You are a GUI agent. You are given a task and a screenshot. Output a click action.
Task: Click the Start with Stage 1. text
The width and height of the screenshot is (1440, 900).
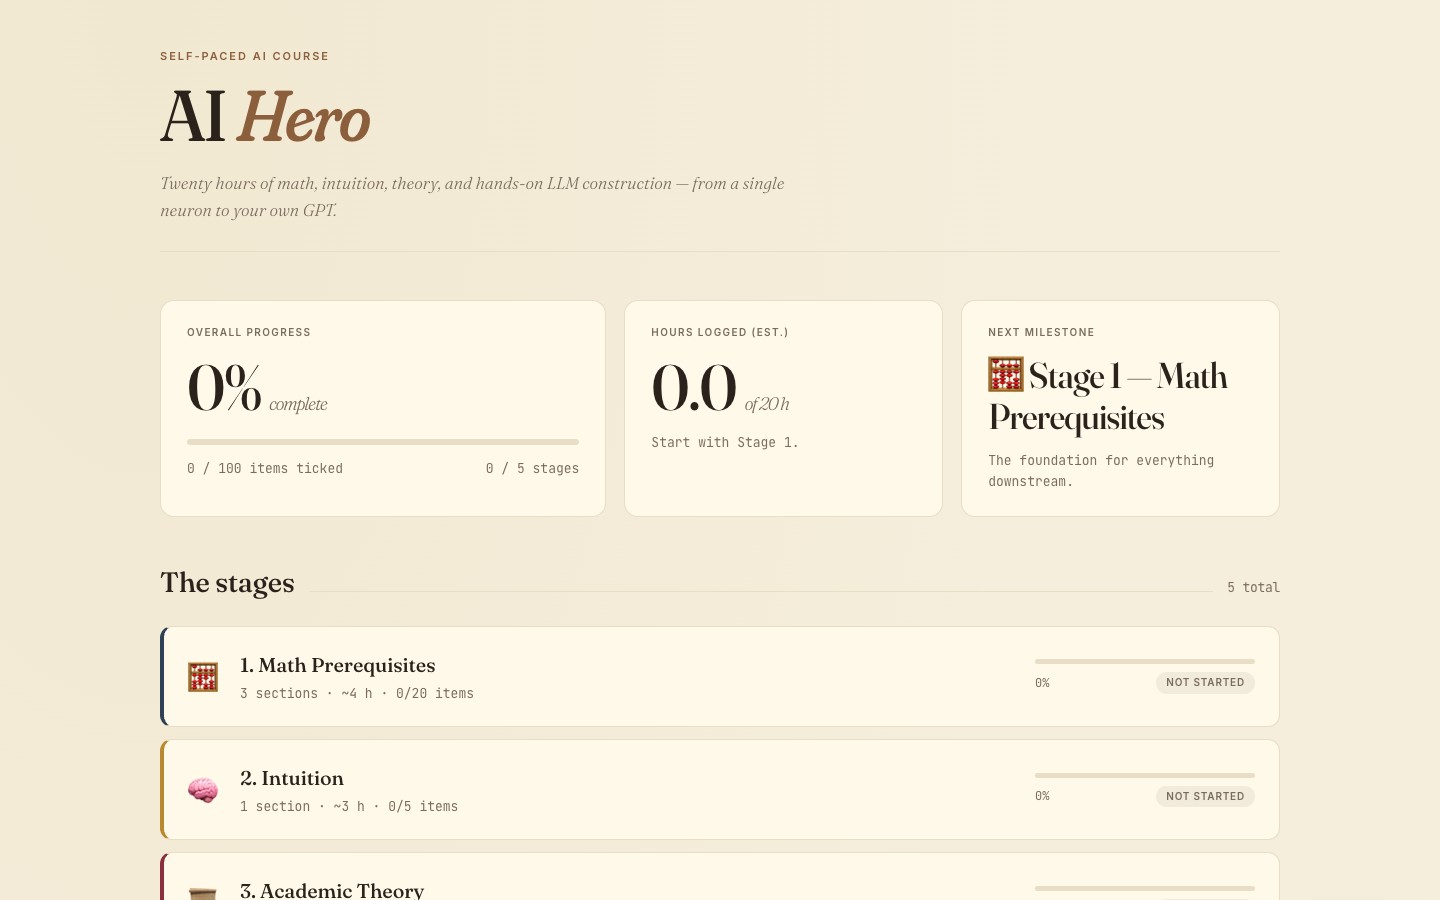tap(725, 443)
